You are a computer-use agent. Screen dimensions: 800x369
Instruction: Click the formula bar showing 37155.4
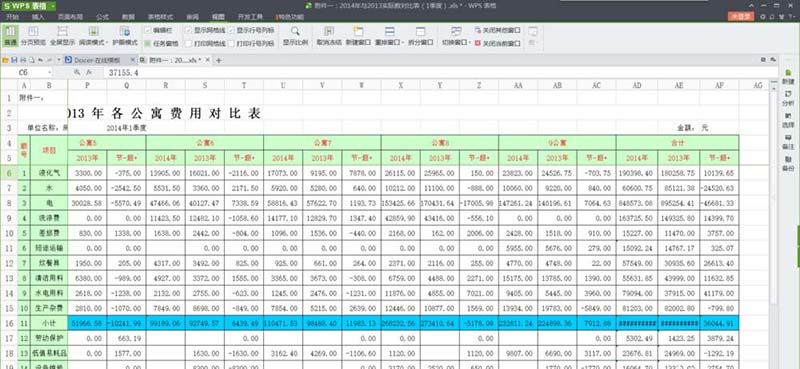click(439, 73)
